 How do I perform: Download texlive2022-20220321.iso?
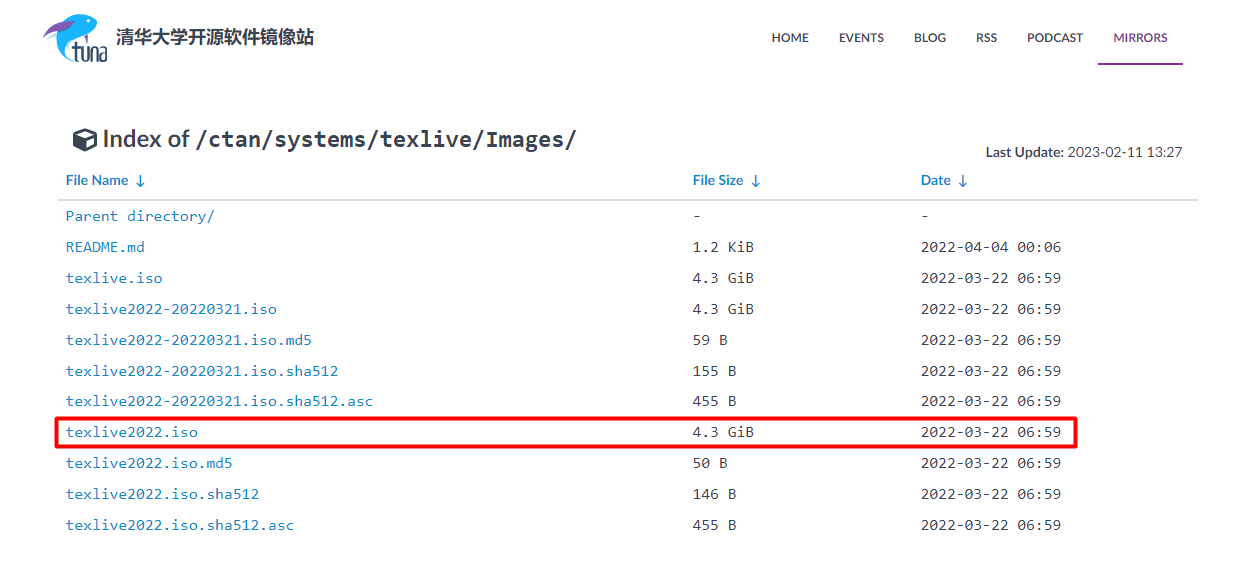tap(171, 309)
